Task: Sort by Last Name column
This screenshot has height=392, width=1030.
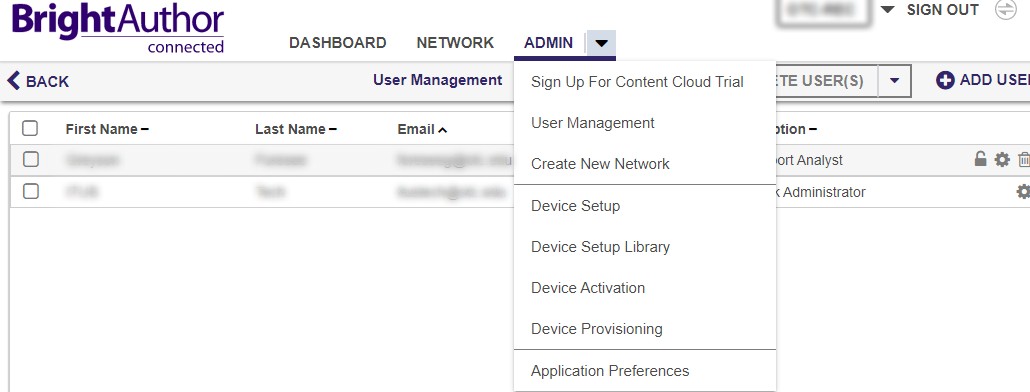Action: (296, 129)
